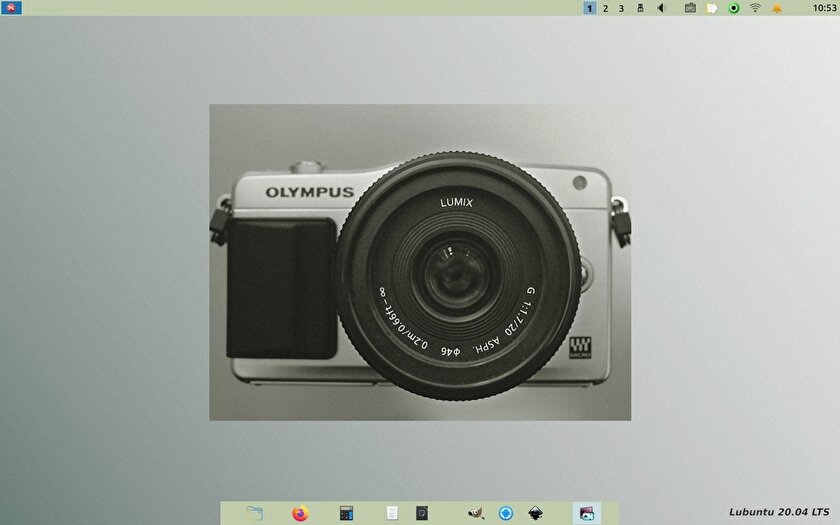Open the Wi-Fi network menu
Viewport: 840px width, 525px height.
pos(755,8)
